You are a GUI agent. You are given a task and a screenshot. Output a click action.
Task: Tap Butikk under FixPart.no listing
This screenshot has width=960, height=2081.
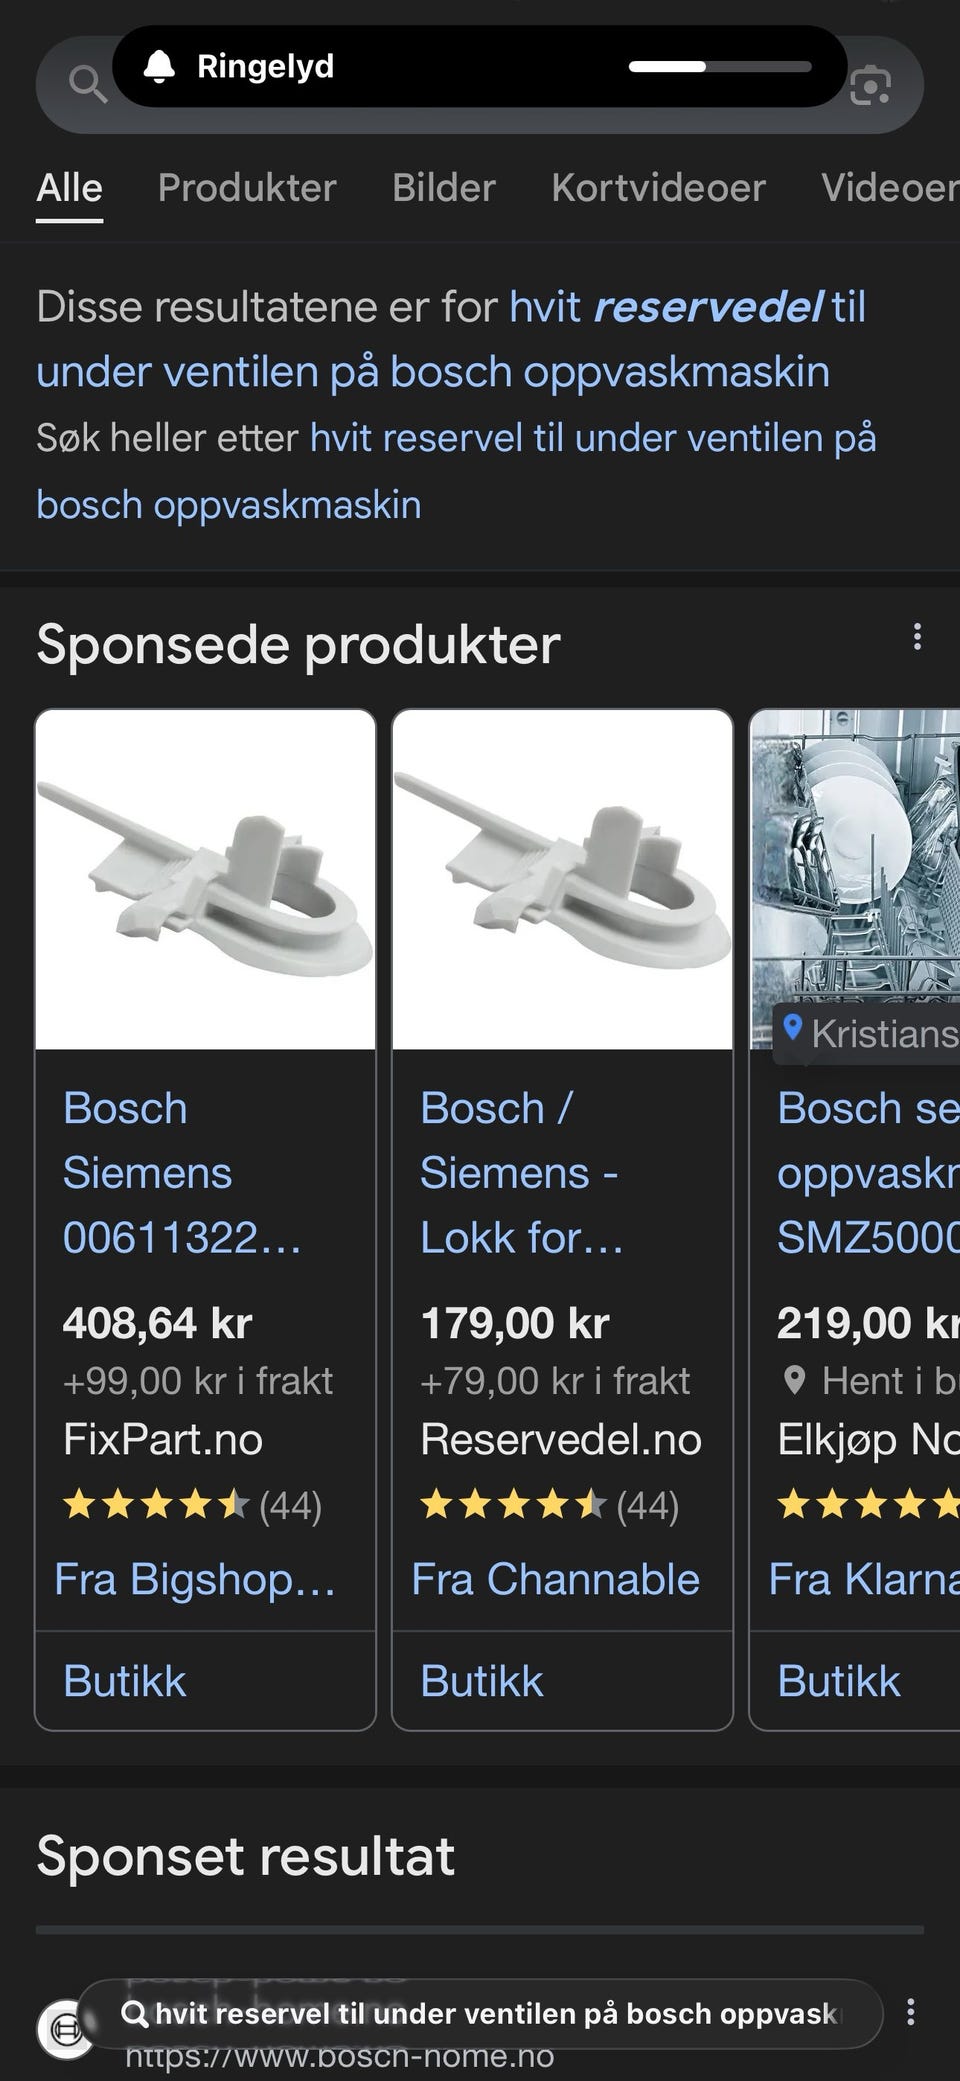click(125, 1681)
